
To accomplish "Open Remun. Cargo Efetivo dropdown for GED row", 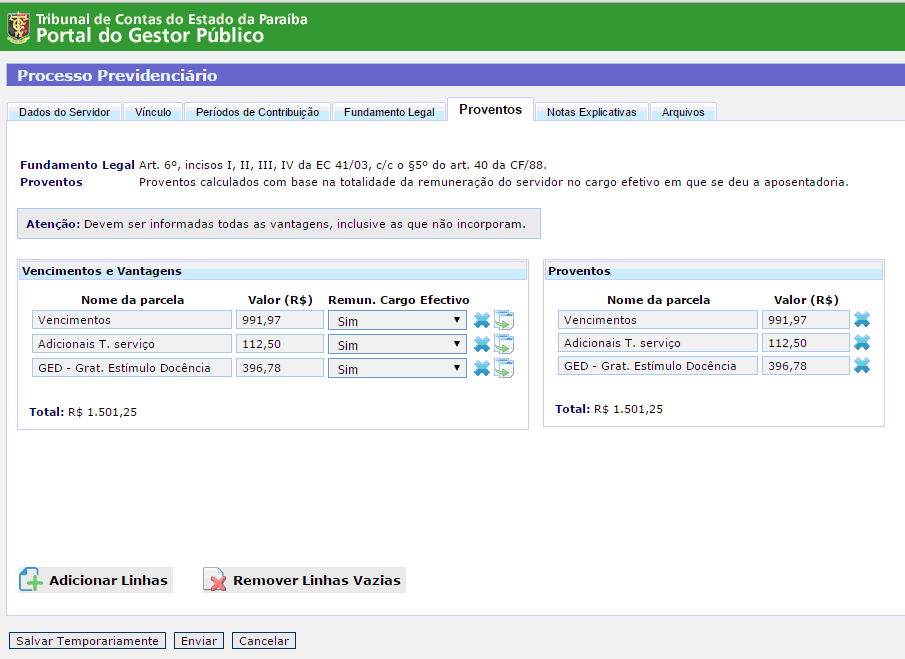I will pos(397,368).
